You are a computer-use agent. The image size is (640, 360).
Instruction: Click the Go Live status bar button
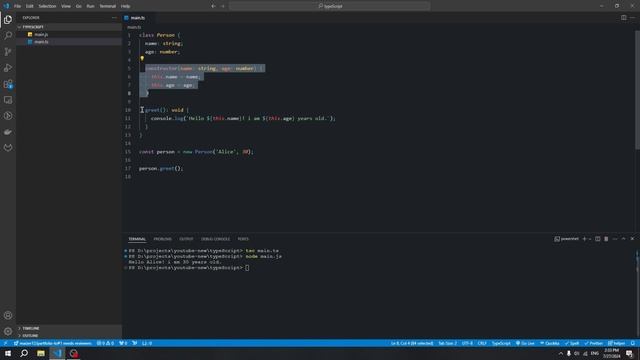(x=525, y=343)
